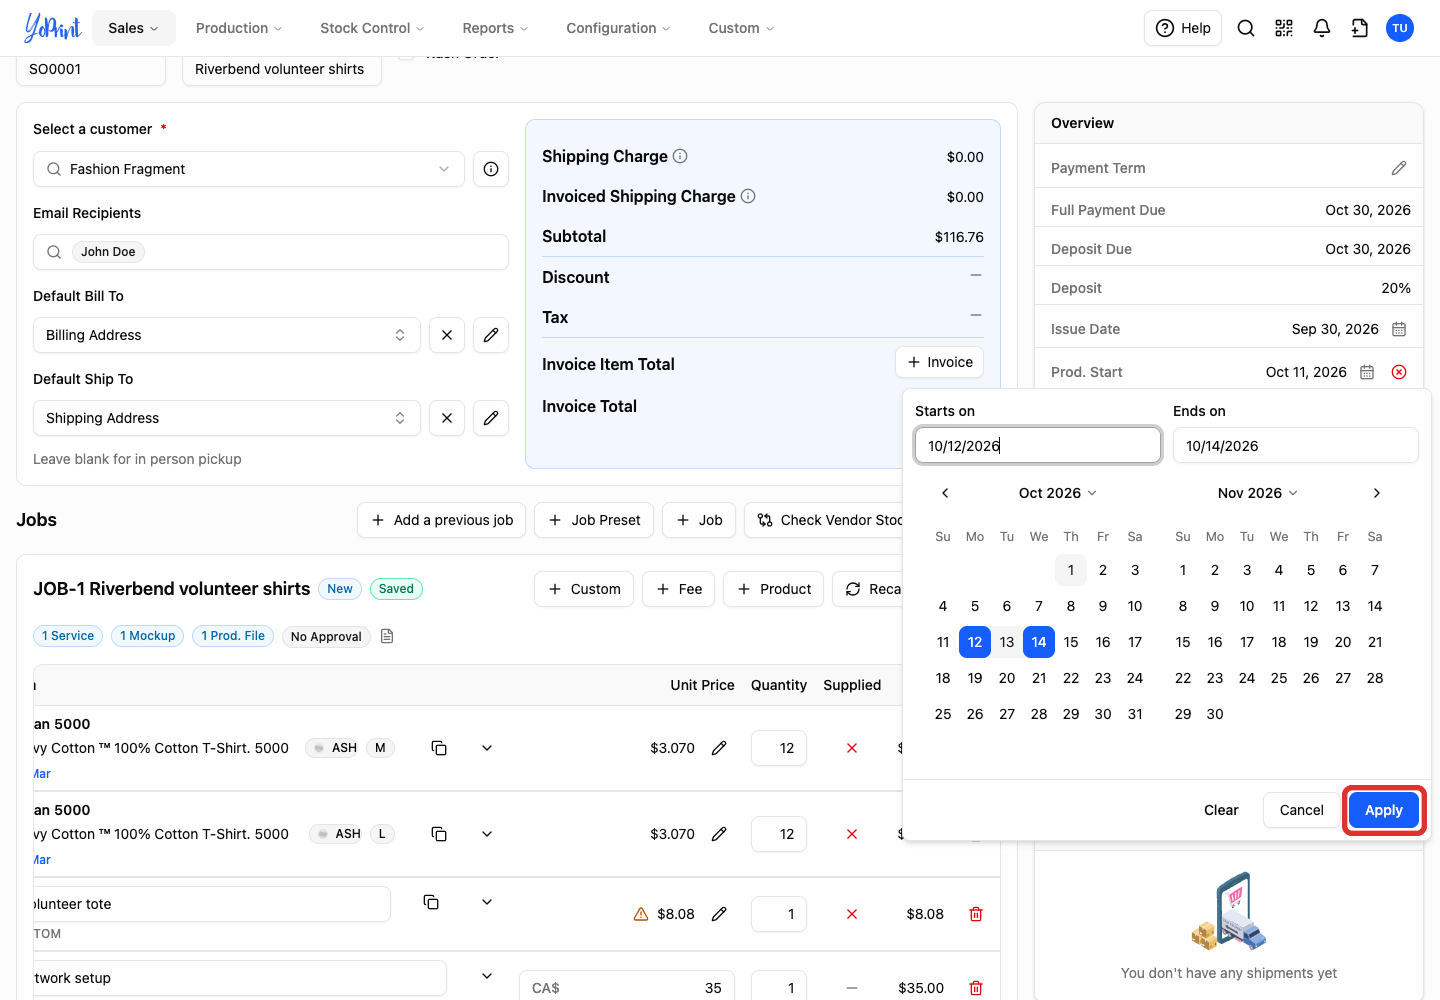
Task: Open the Billing Address selector
Action: 226,335
